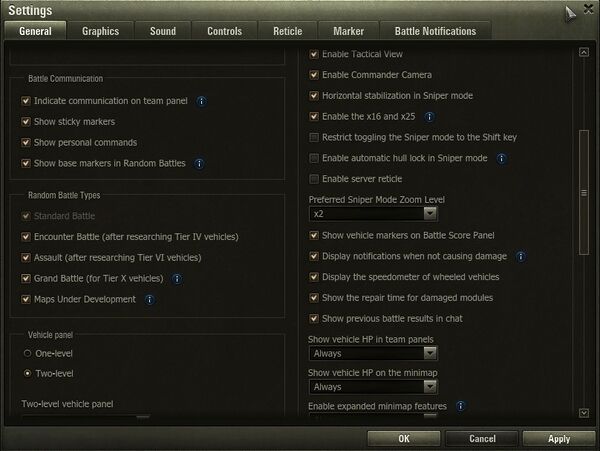Open Show vehicle HP on the minimap dropdown
This screenshot has width=600, height=451.
373,387
